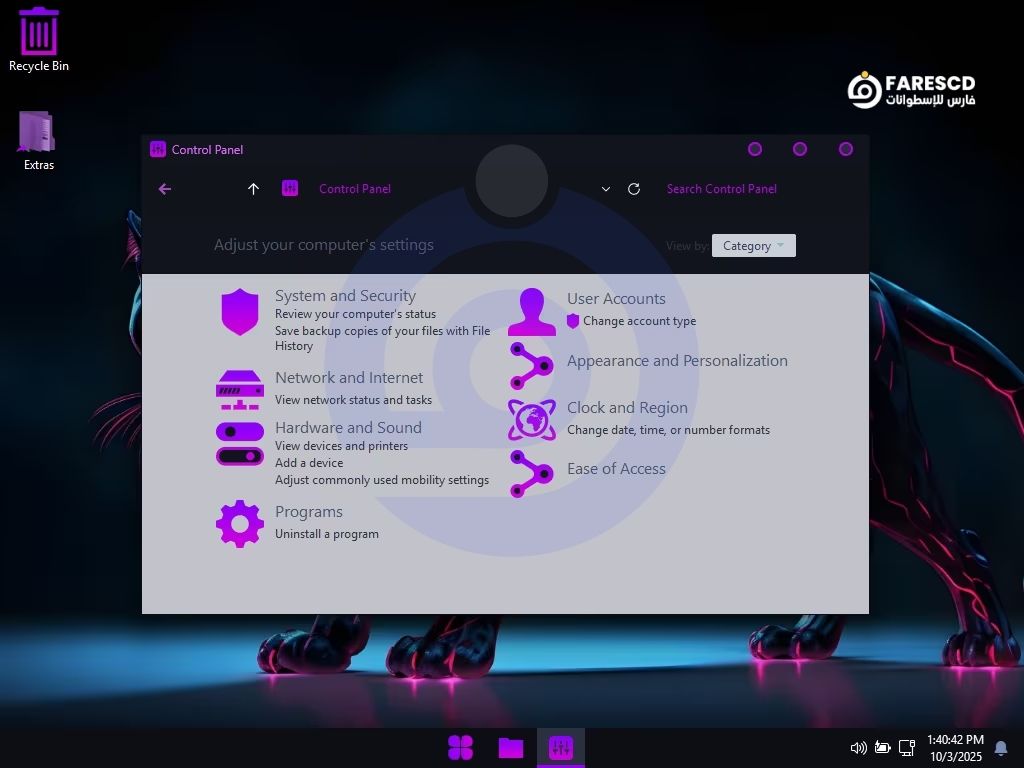Click the Appearance and Personalization icon
Image resolution: width=1024 pixels, height=768 pixels.
(531, 366)
